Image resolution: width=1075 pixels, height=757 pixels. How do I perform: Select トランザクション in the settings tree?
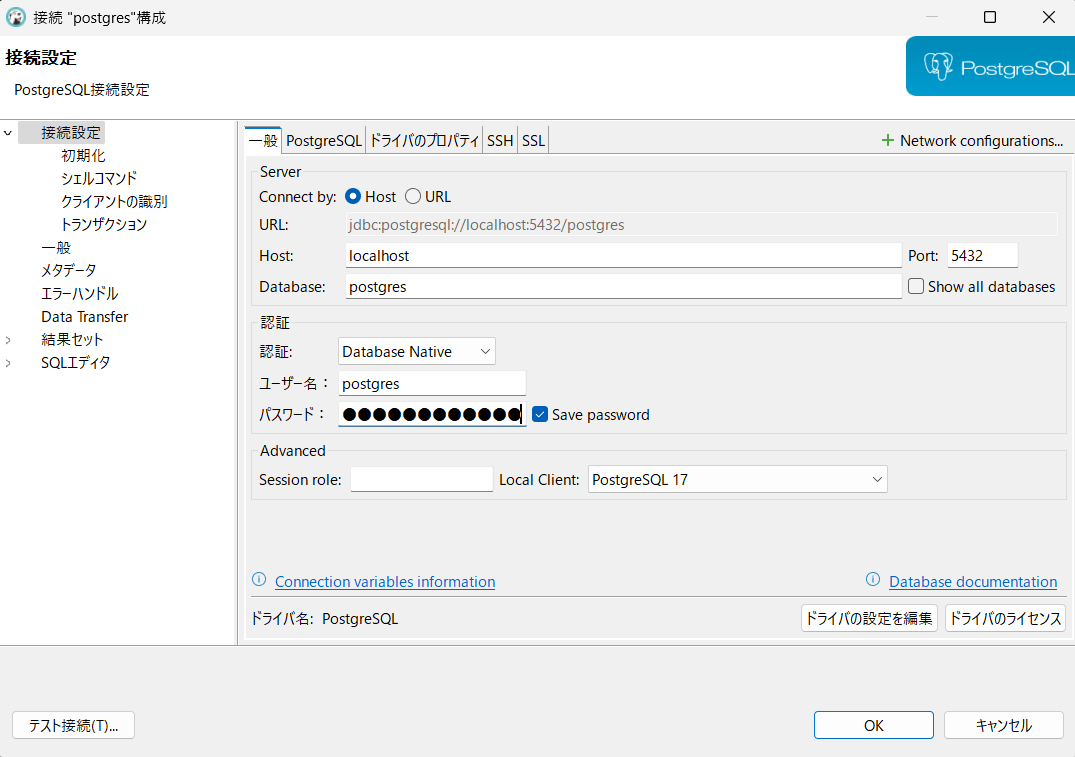pos(104,225)
